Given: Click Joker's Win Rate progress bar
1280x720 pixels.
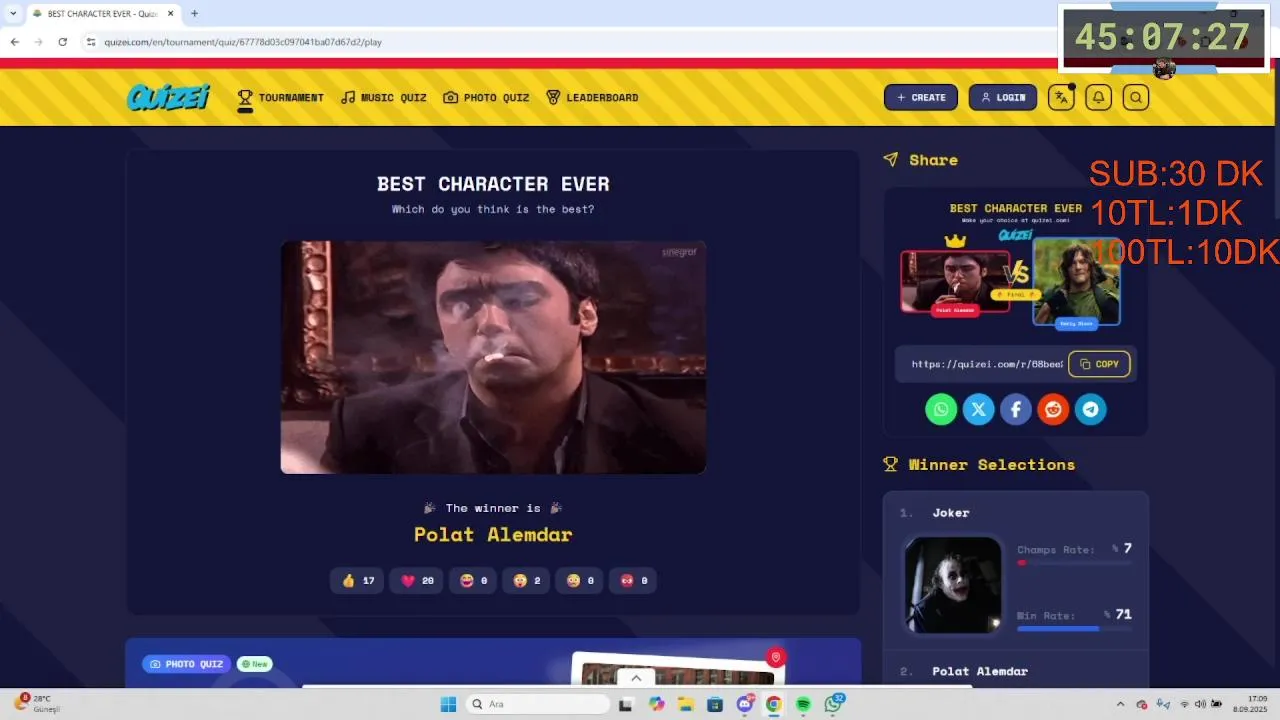Looking at the screenshot, I should [x=1074, y=628].
